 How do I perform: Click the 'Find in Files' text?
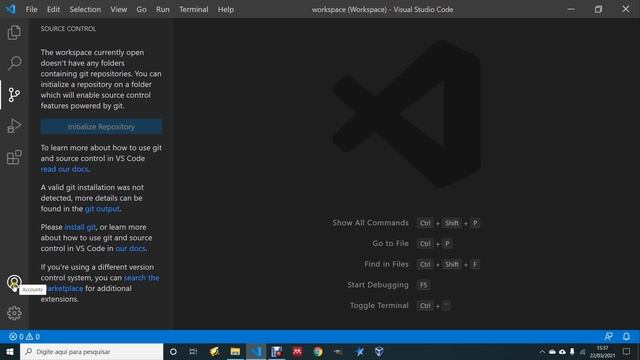(x=386, y=264)
